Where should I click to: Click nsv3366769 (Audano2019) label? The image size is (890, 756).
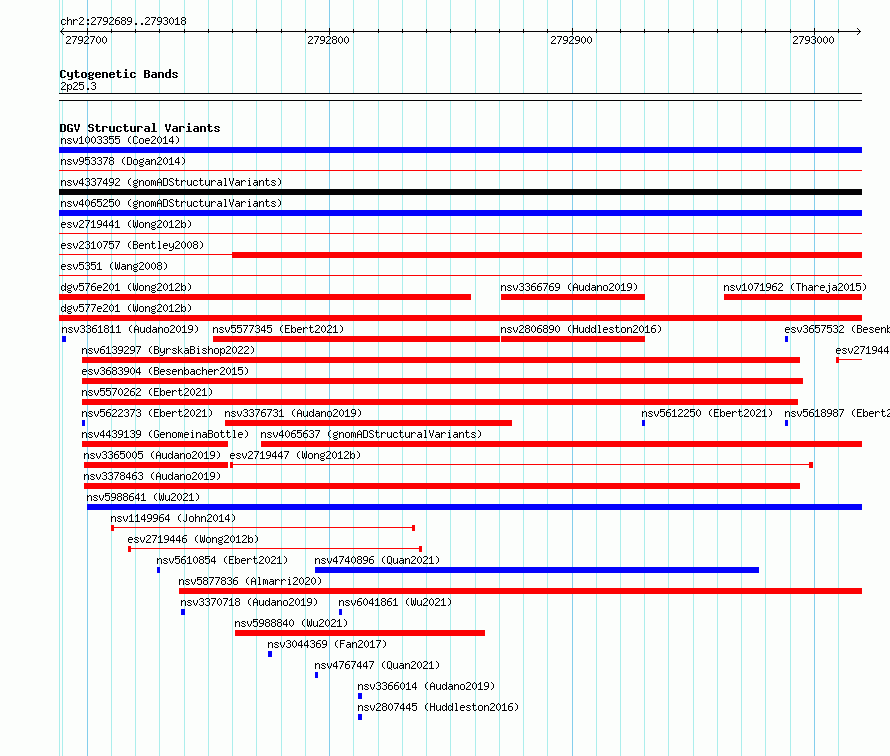coord(569,287)
